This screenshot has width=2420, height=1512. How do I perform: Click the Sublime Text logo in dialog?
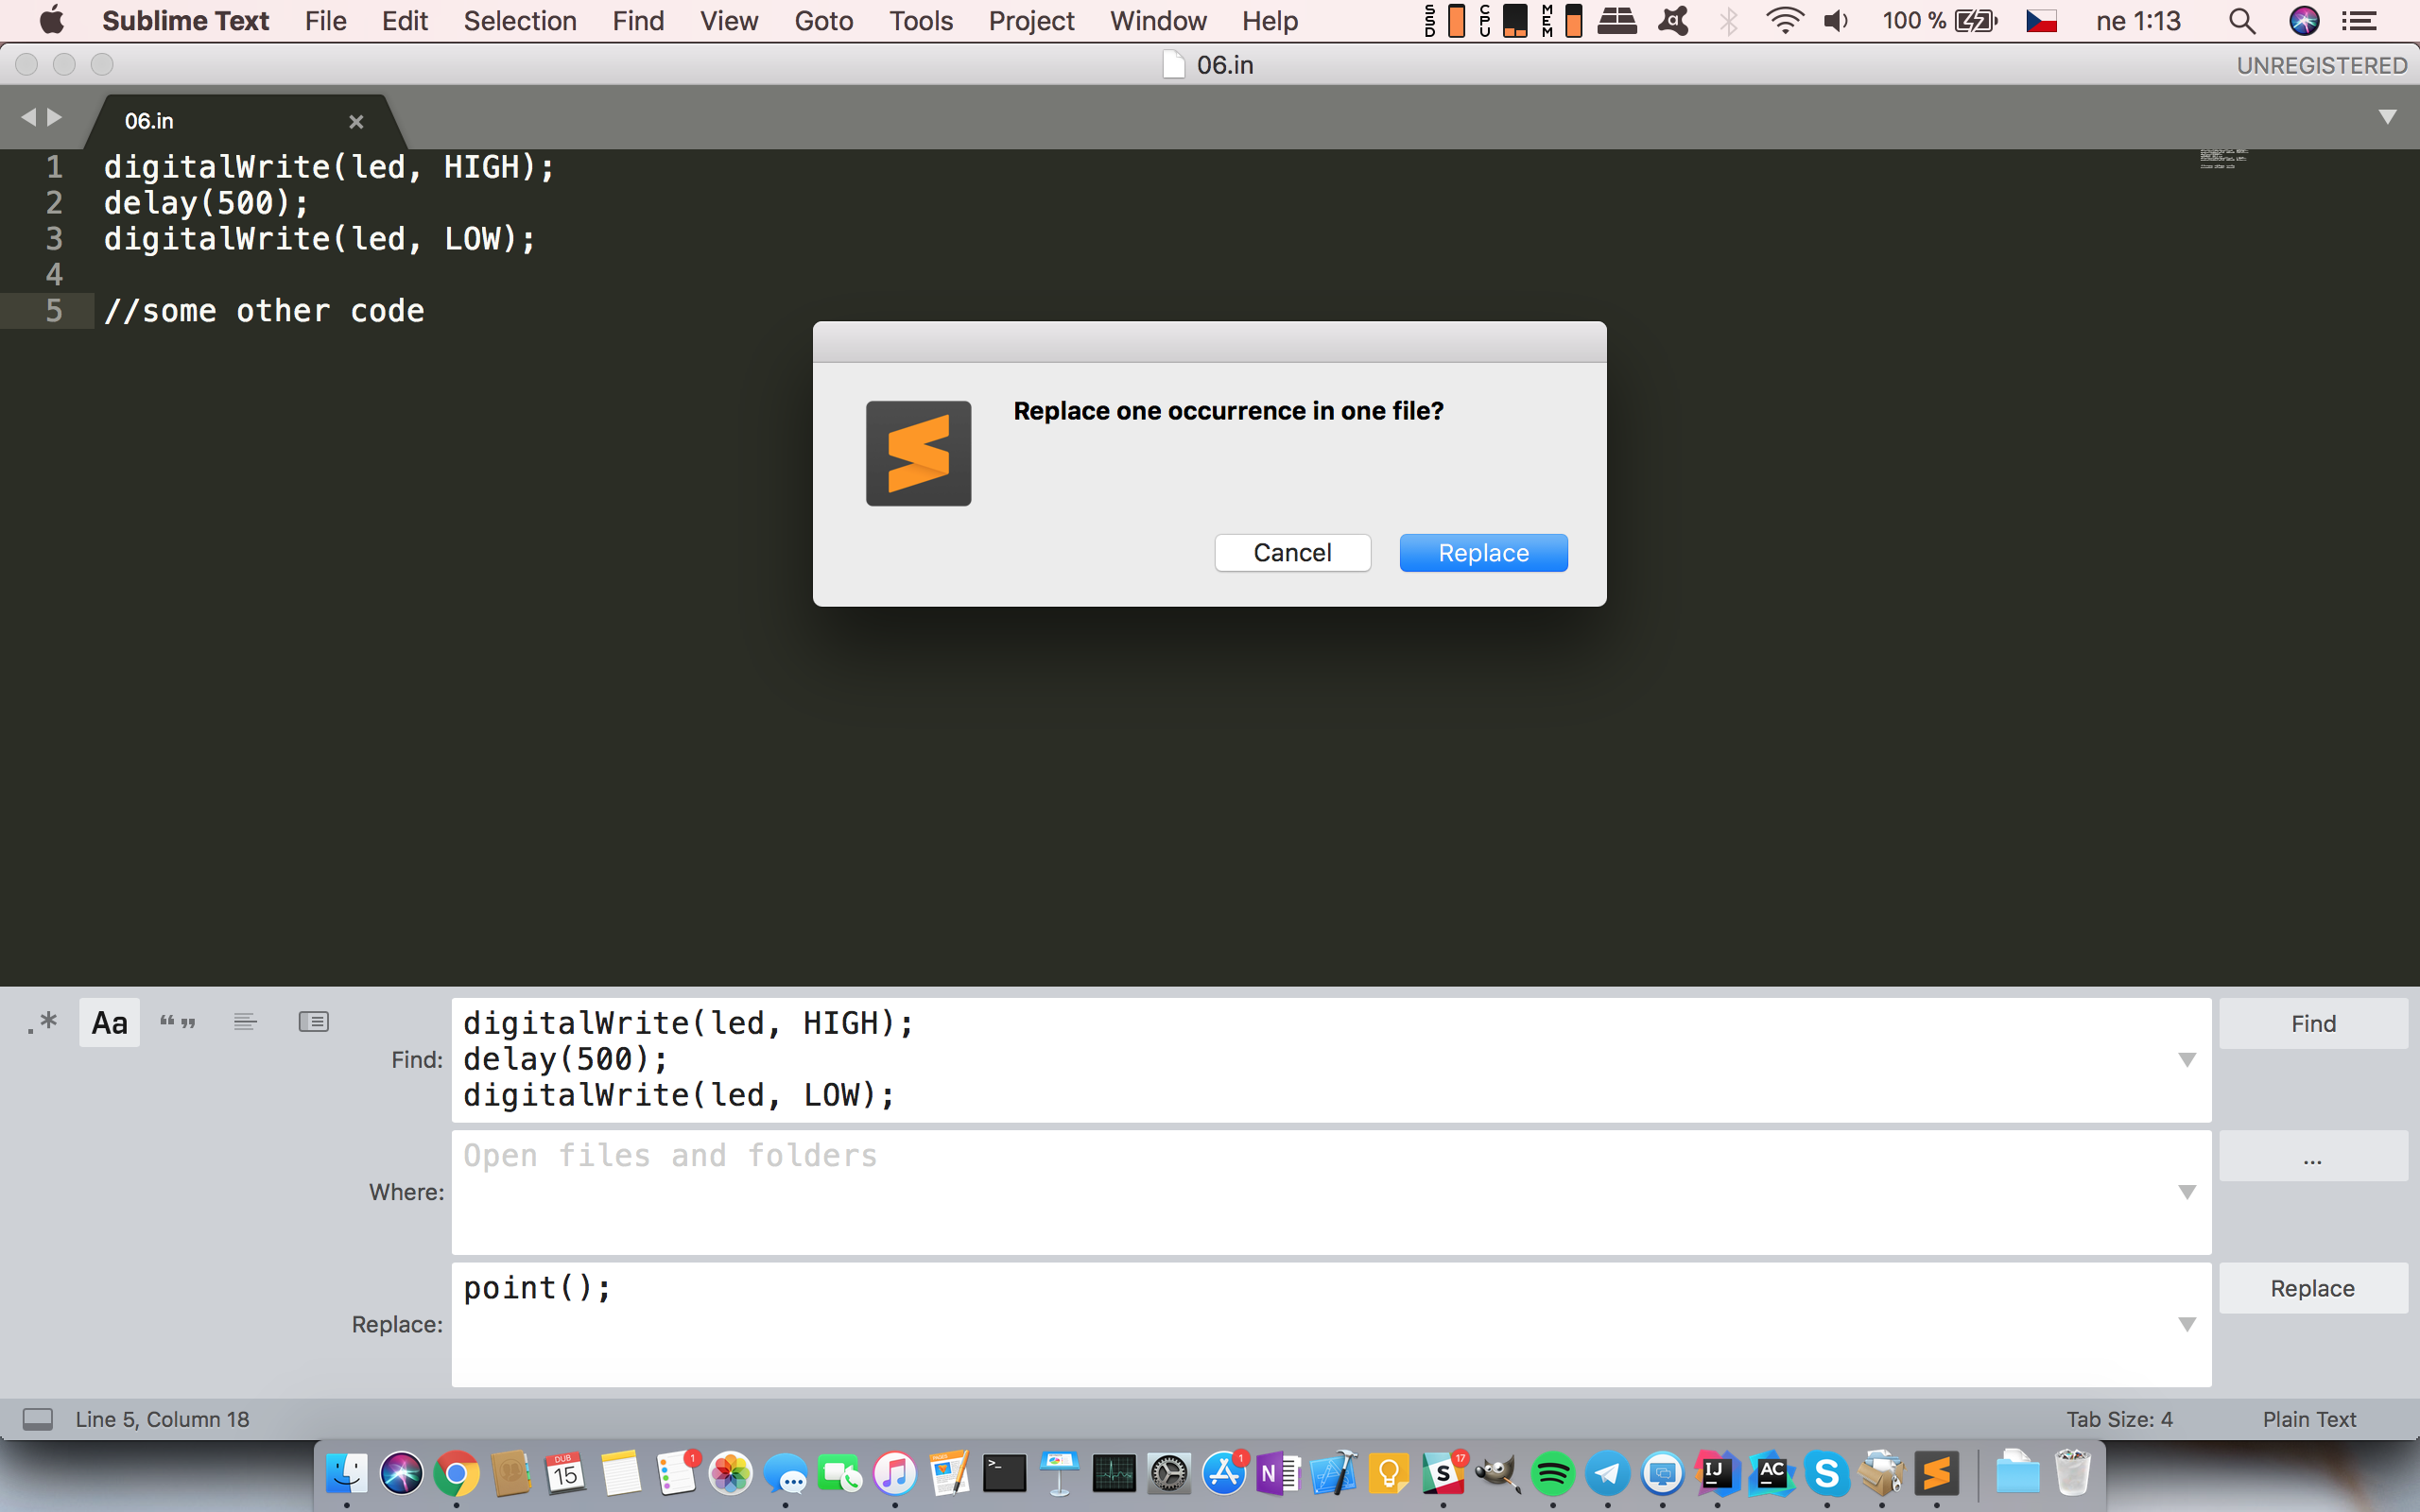tap(918, 454)
